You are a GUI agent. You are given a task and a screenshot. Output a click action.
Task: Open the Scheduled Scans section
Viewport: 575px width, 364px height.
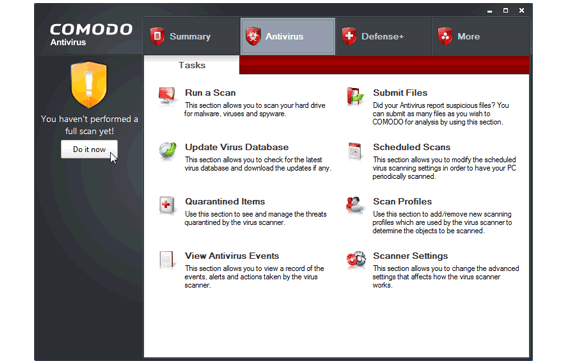point(411,147)
